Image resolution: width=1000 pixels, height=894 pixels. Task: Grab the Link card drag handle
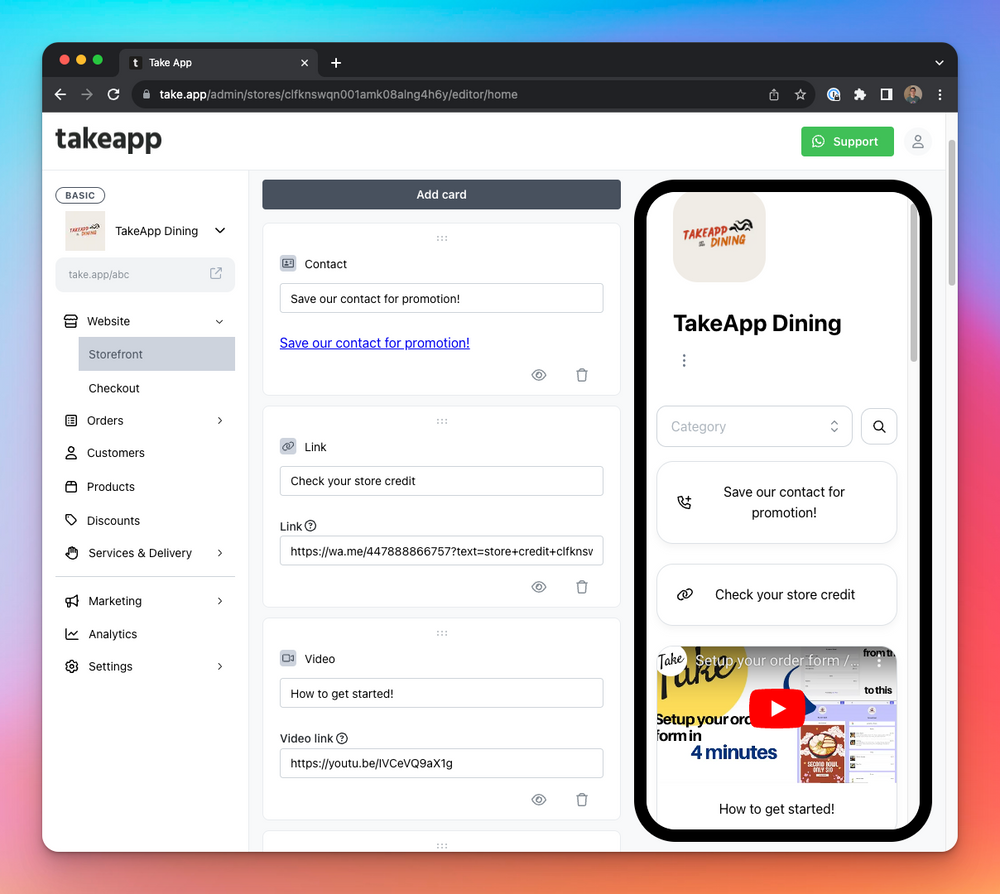point(442,421)
